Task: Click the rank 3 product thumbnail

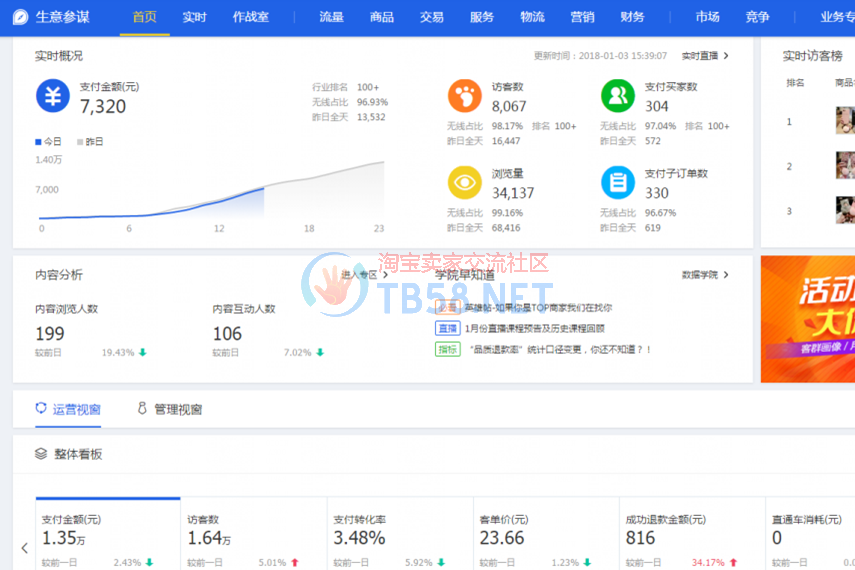Action: [x=845, y=210]
